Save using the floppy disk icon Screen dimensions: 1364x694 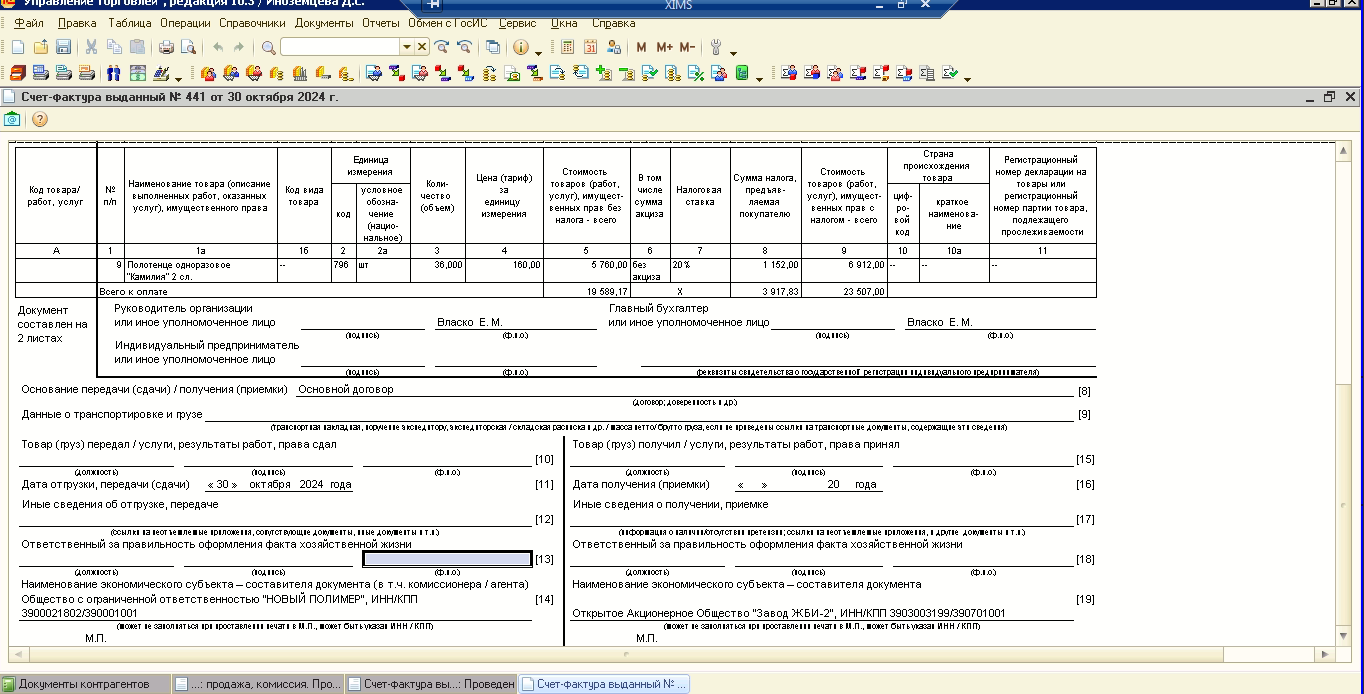click(63, 47)
